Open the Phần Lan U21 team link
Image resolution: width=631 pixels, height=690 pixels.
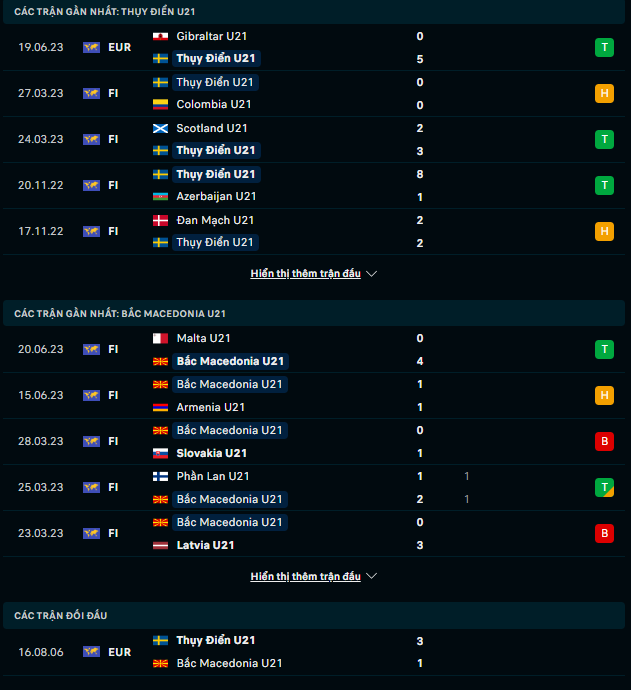(x=212, y=477)
